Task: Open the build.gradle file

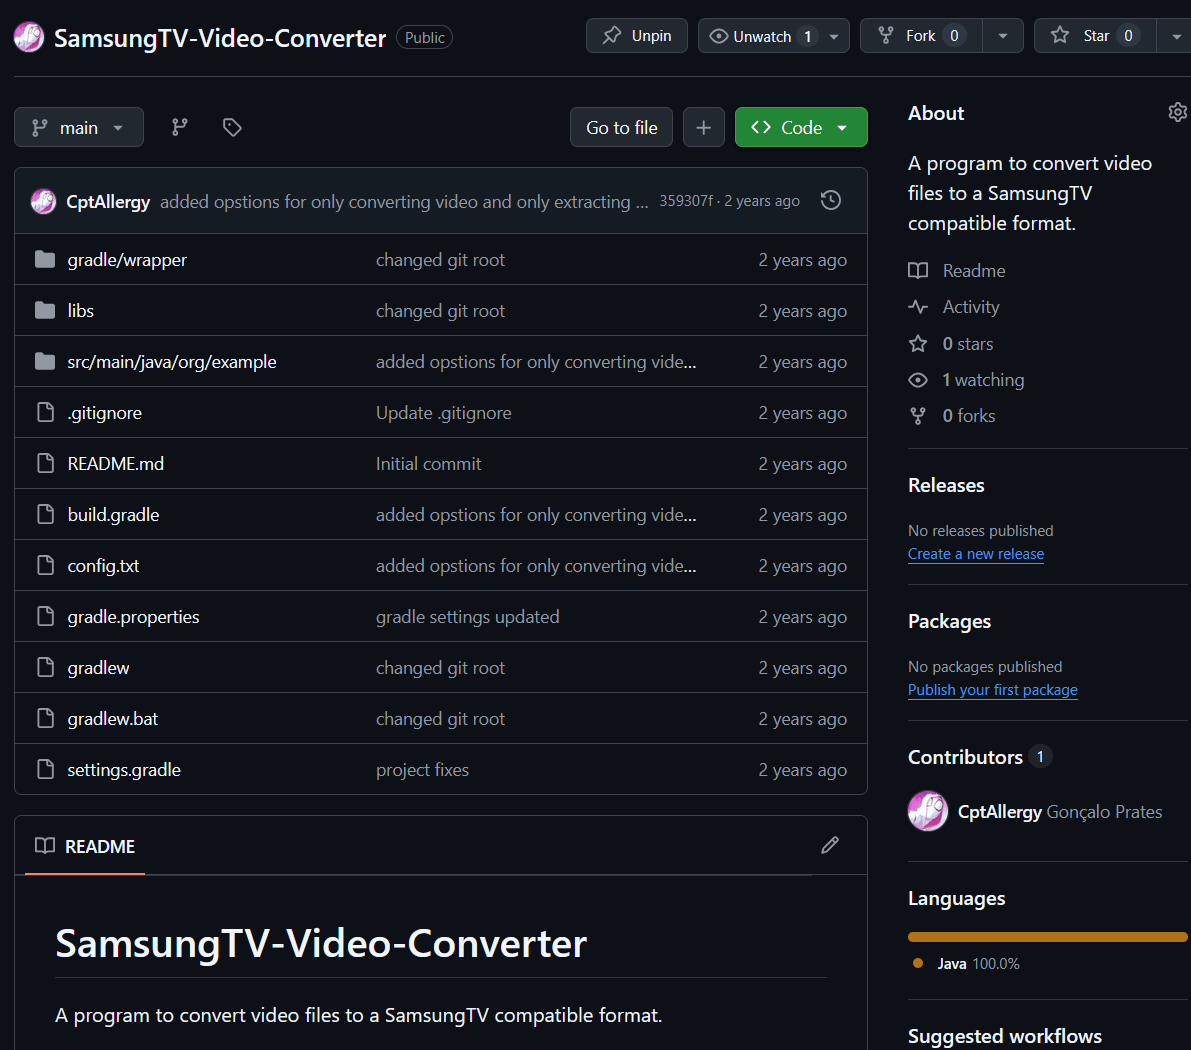Action: pos(113,514)
